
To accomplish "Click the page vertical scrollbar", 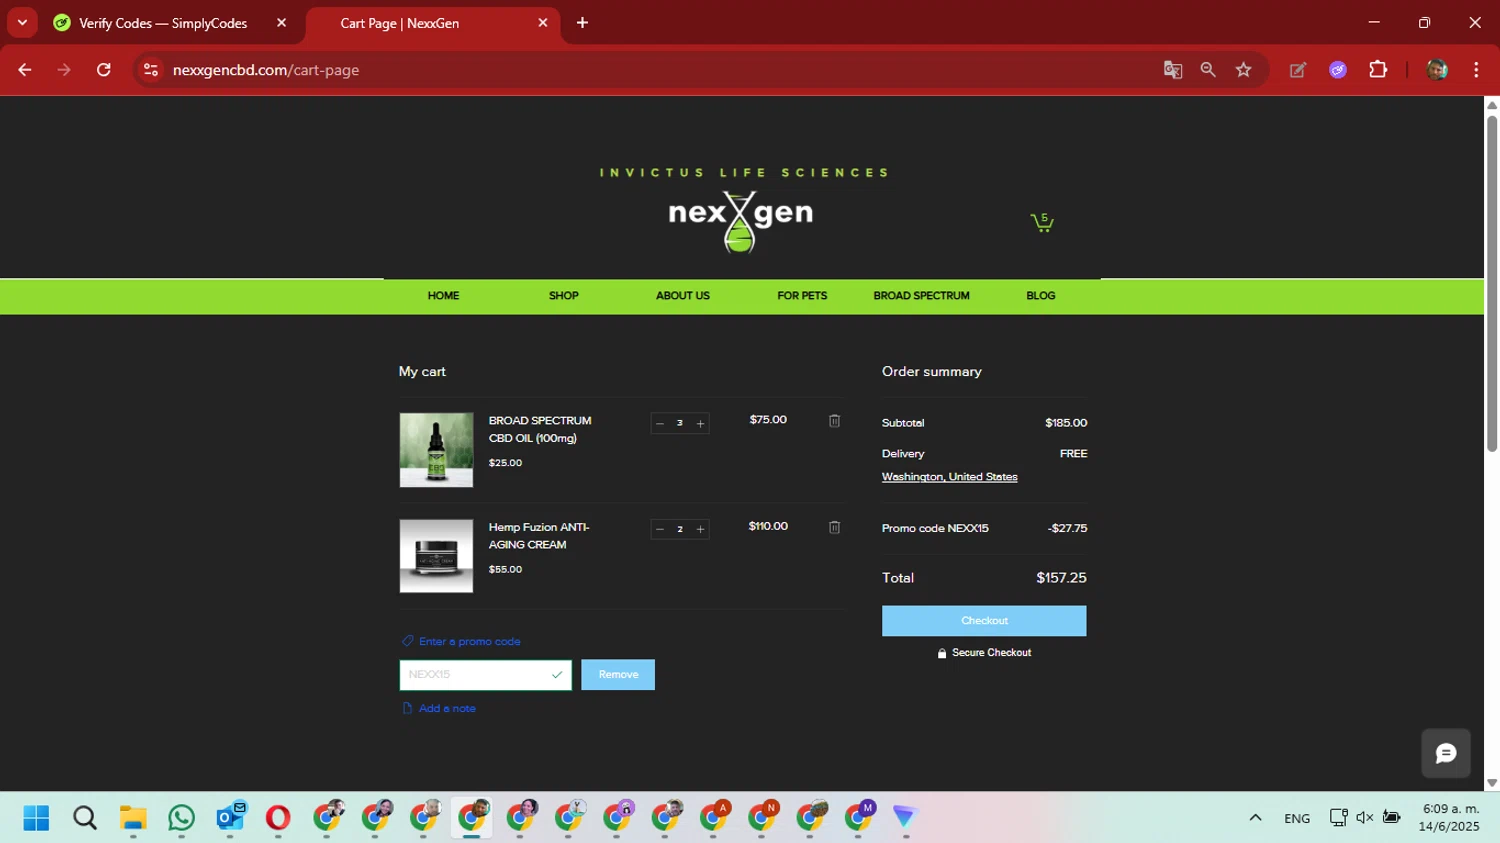I will click(x=1492, y=284).
